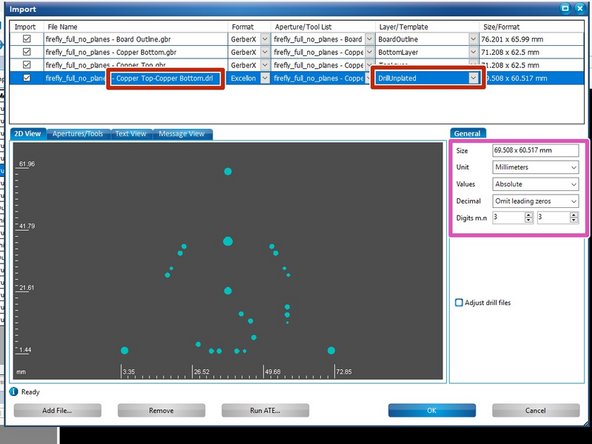The height and width of the screenshot is (444, 592).
Task: Maximize the Import dialog window
Action: (565, 8)
